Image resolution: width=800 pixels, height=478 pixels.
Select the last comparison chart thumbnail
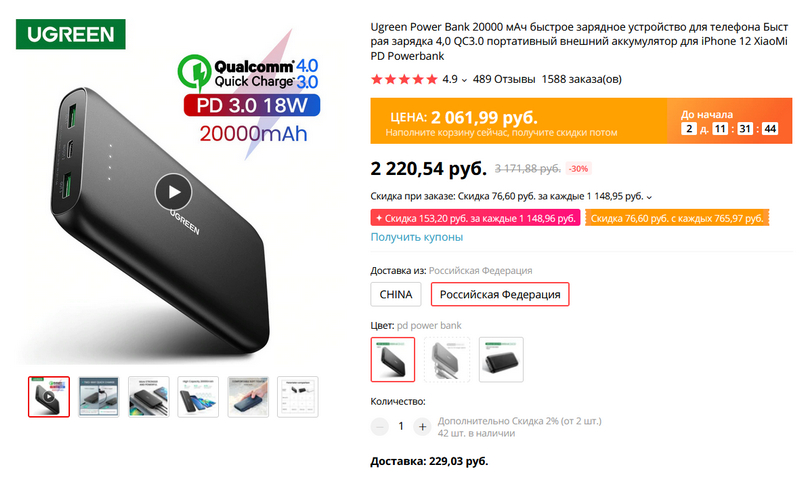click(x=298, y=397)
